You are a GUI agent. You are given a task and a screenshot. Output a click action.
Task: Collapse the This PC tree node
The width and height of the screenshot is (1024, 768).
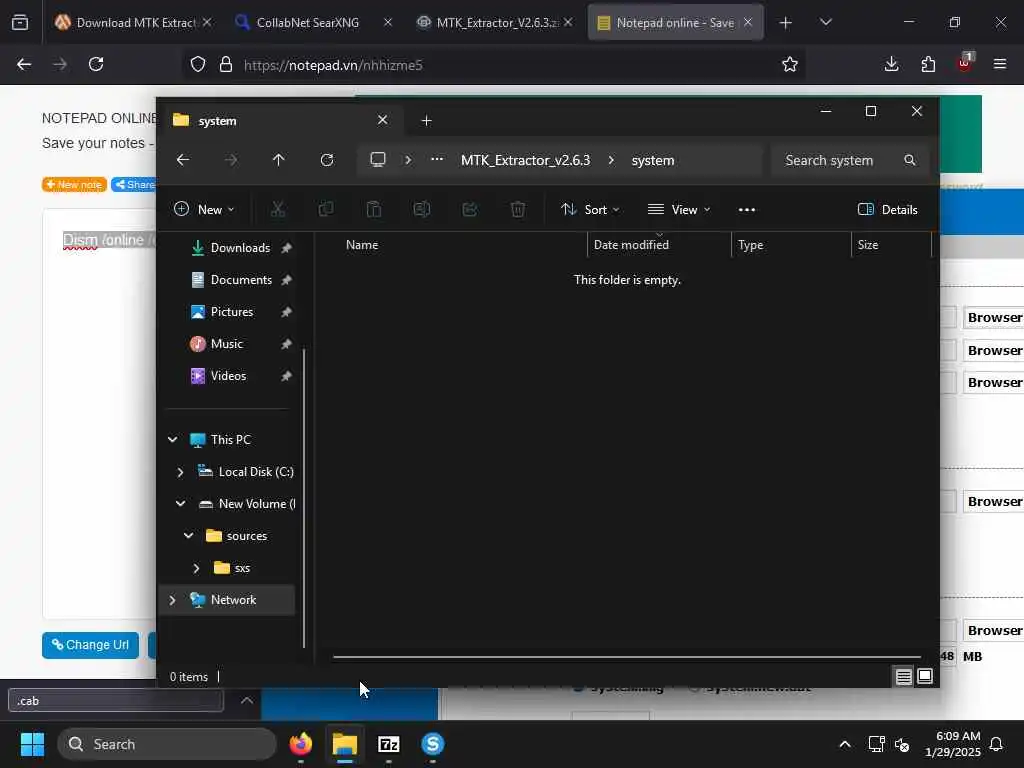coord(172,440)
